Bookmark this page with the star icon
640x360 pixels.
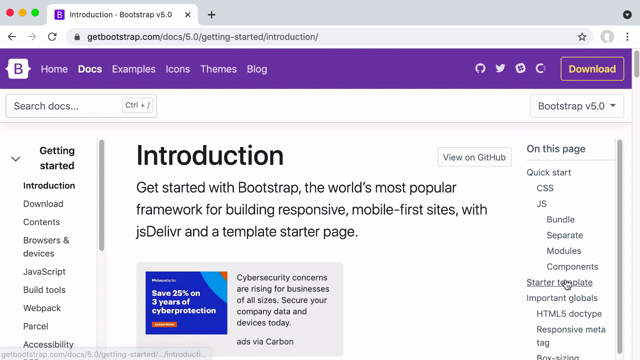coord(582,37)
